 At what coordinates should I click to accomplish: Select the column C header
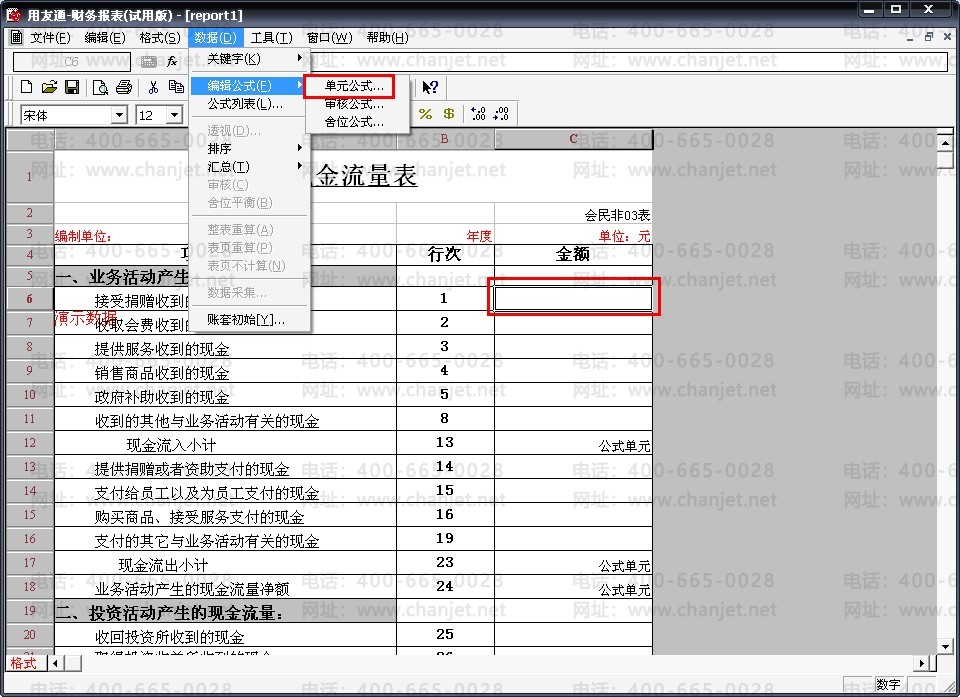[573, 139]
